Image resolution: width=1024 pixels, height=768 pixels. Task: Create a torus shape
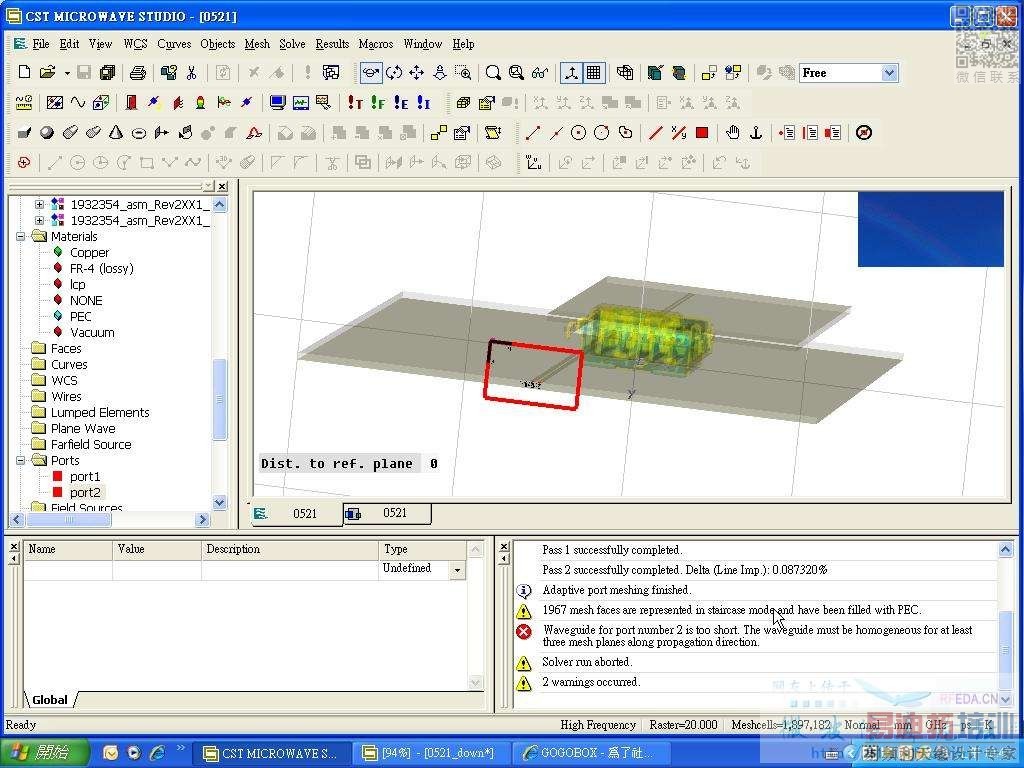(139, 133)
